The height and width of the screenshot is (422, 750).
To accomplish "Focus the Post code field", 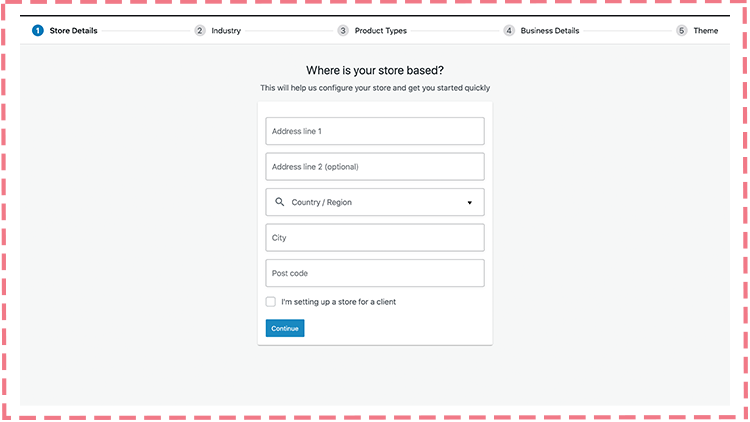I will pos(374,273).
